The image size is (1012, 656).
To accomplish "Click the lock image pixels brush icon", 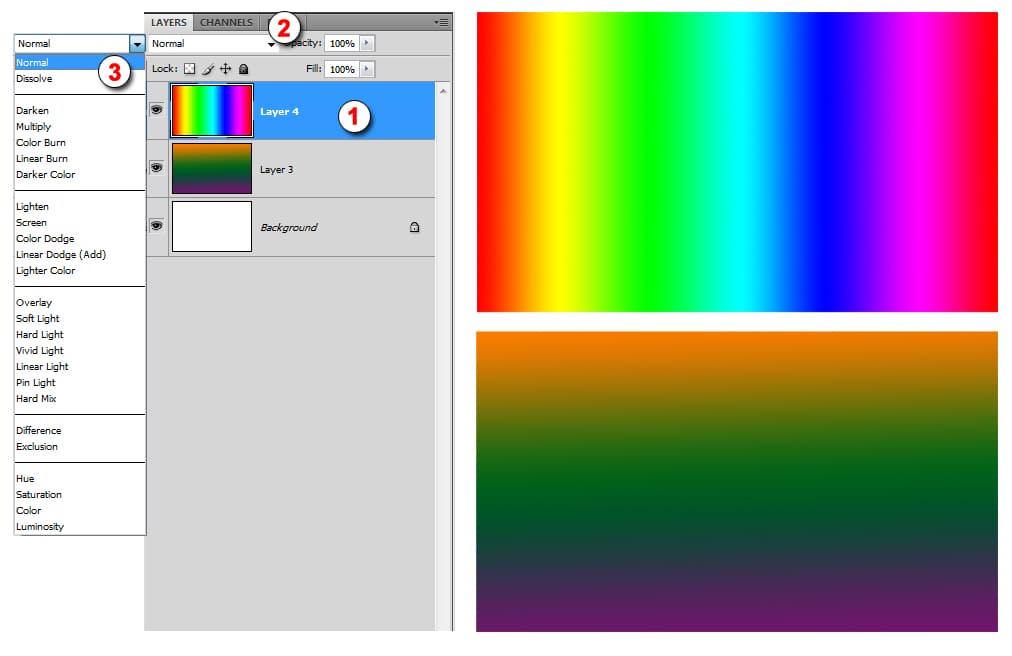I will (208, 69).
